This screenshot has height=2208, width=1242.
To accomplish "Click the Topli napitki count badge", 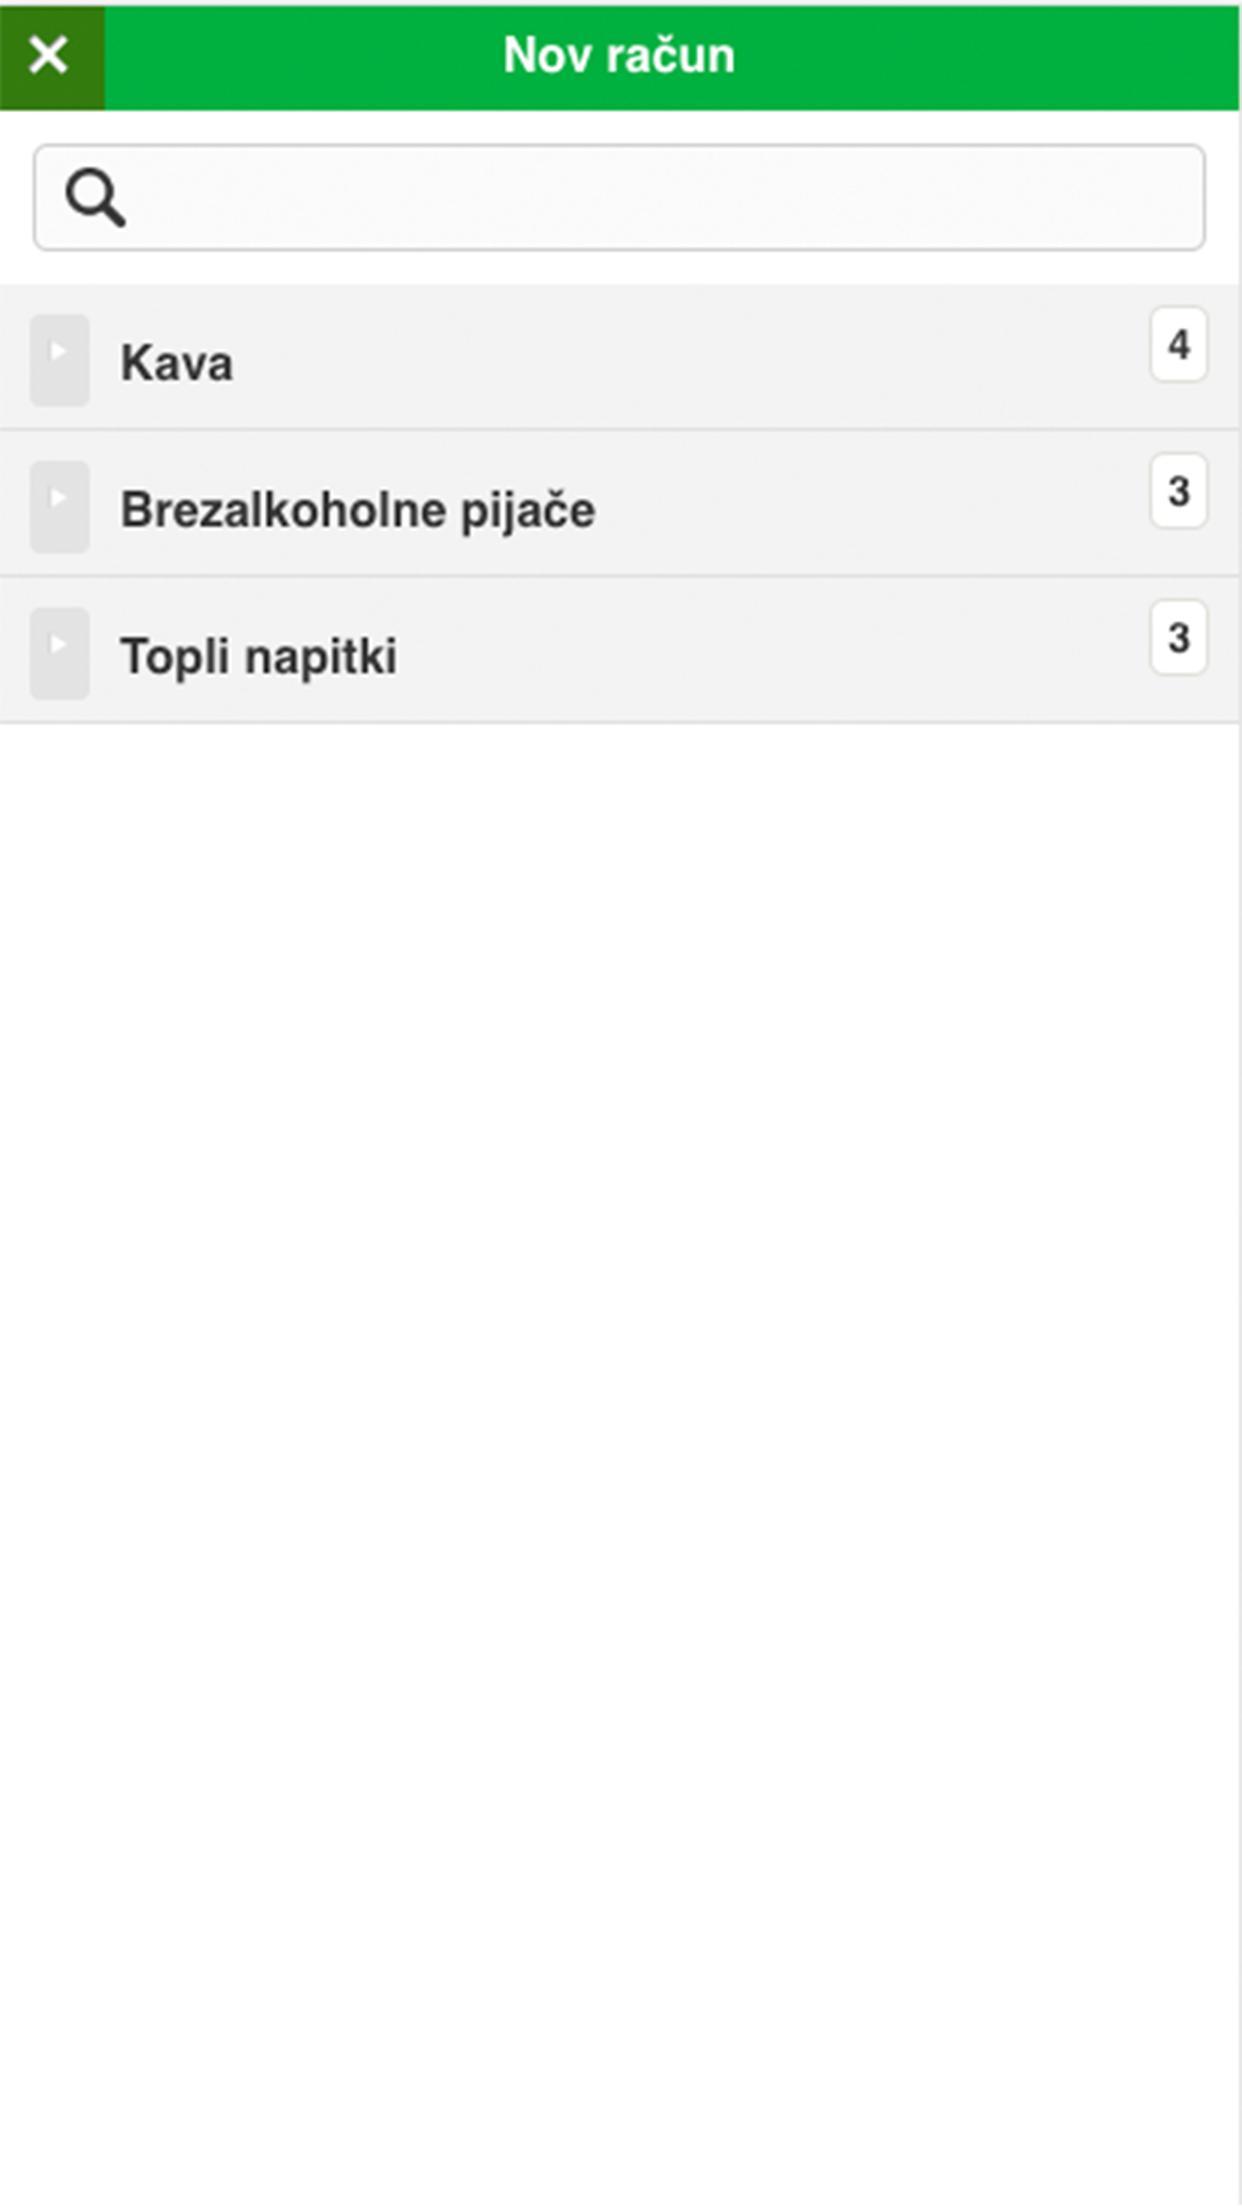I will (1178, 638).
